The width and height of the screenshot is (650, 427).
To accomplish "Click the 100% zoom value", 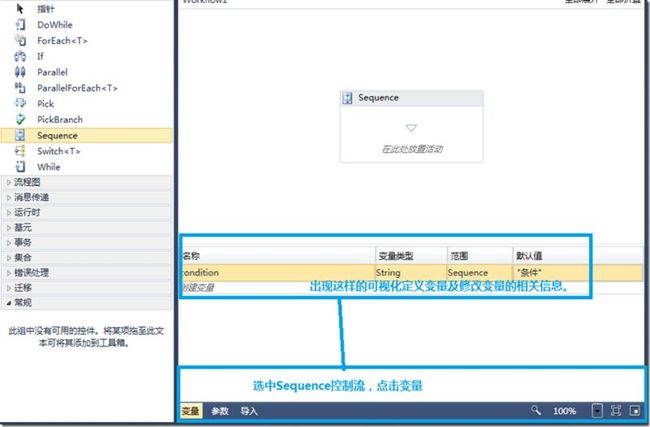I will 565,411.
